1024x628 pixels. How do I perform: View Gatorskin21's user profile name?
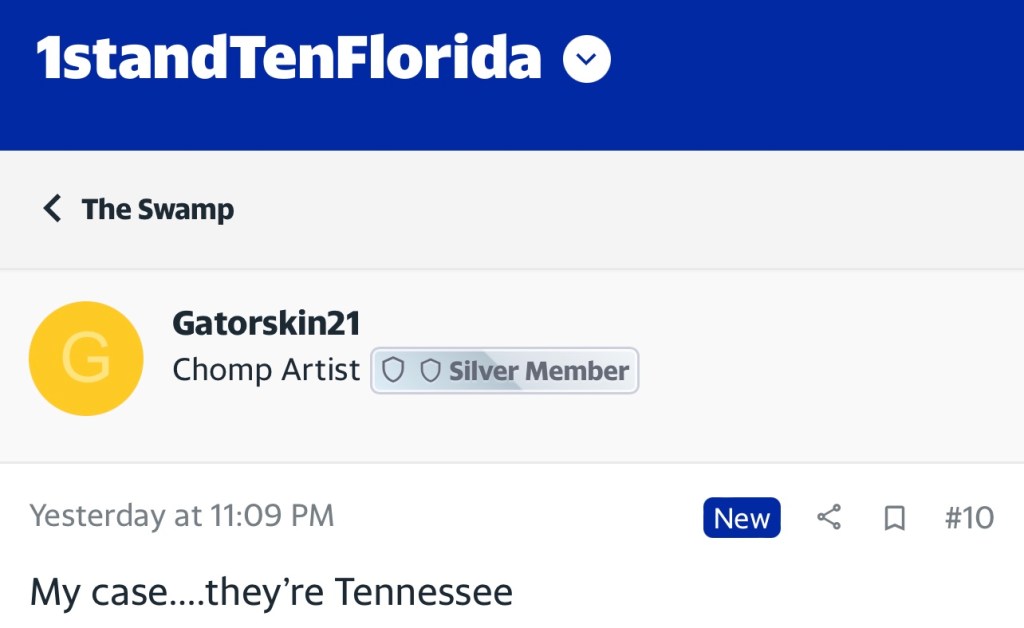266,323
